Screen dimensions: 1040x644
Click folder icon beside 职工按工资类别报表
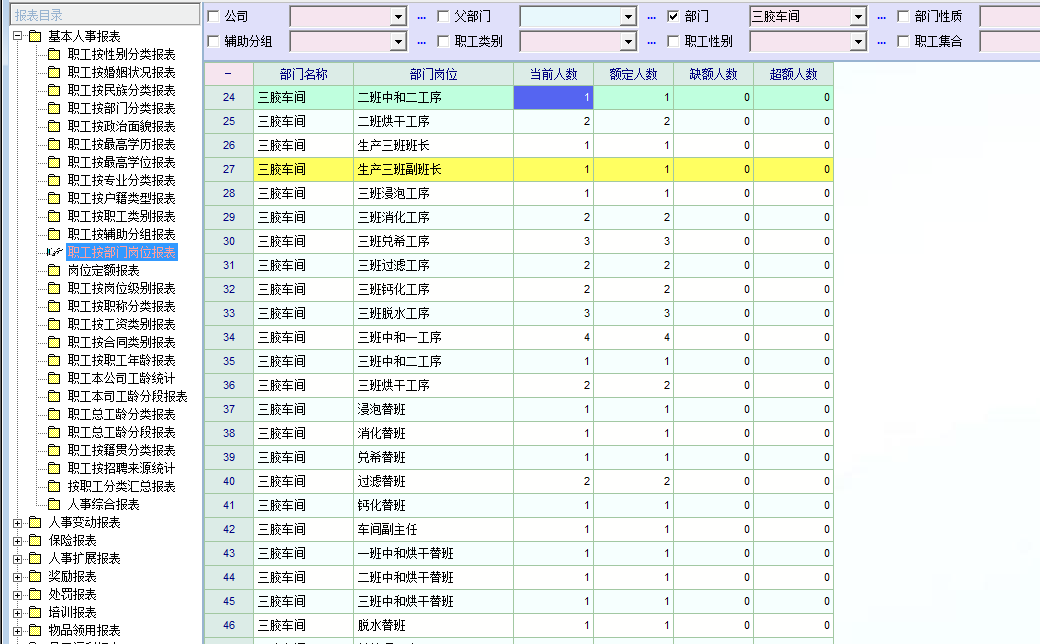(54, 324)
